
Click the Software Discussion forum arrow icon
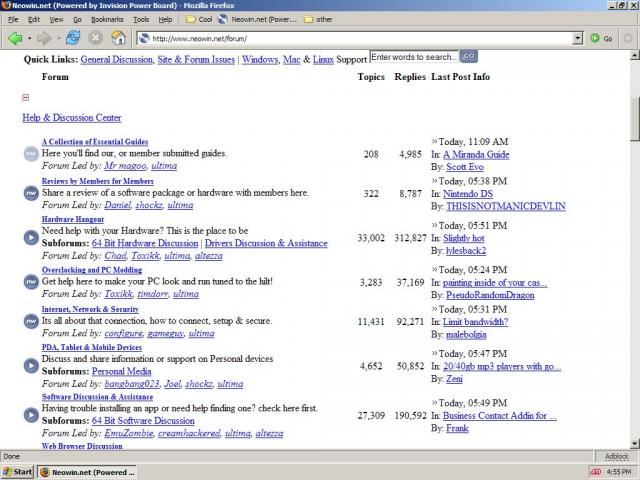[x=31, y=415]
